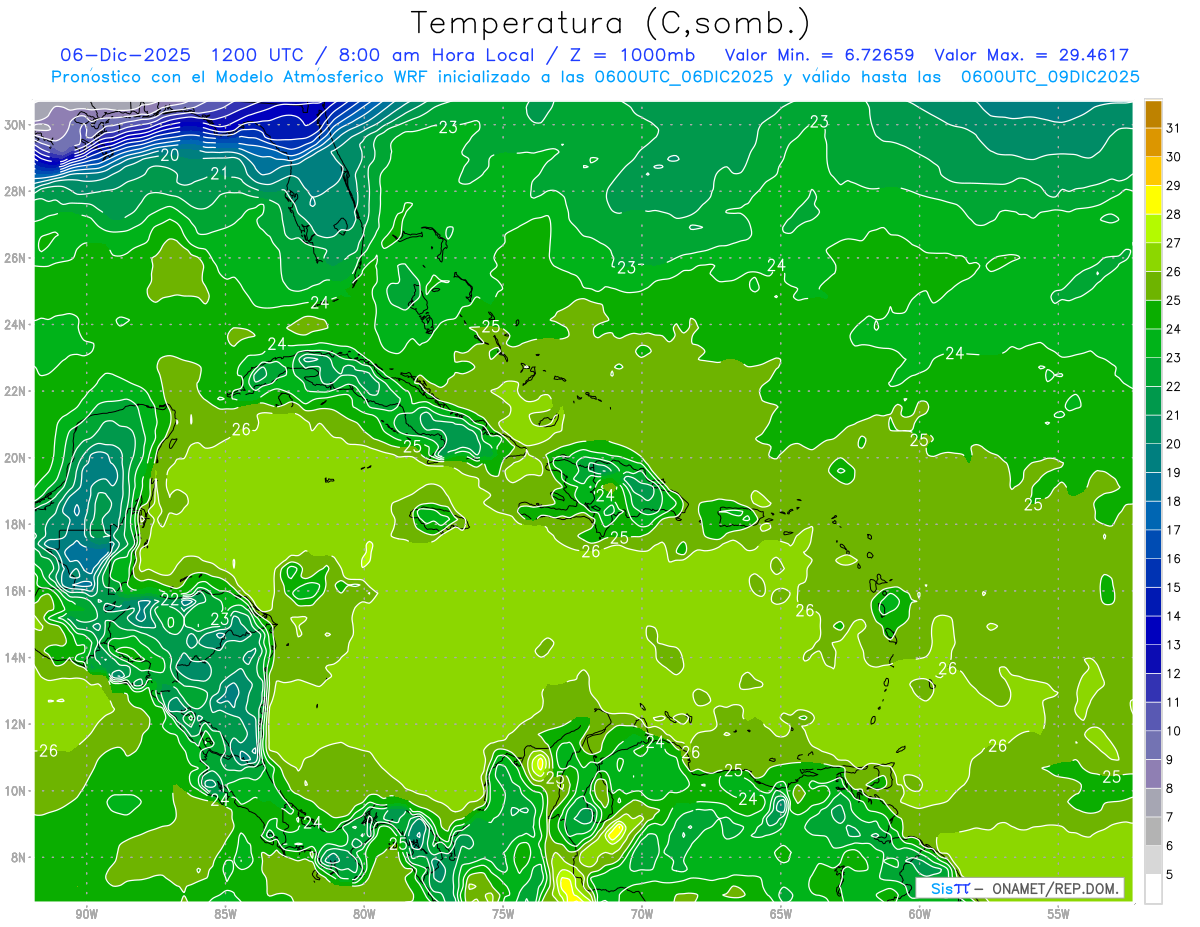
Task: Click the 60W longitude axis label
Action: (920, 914)
